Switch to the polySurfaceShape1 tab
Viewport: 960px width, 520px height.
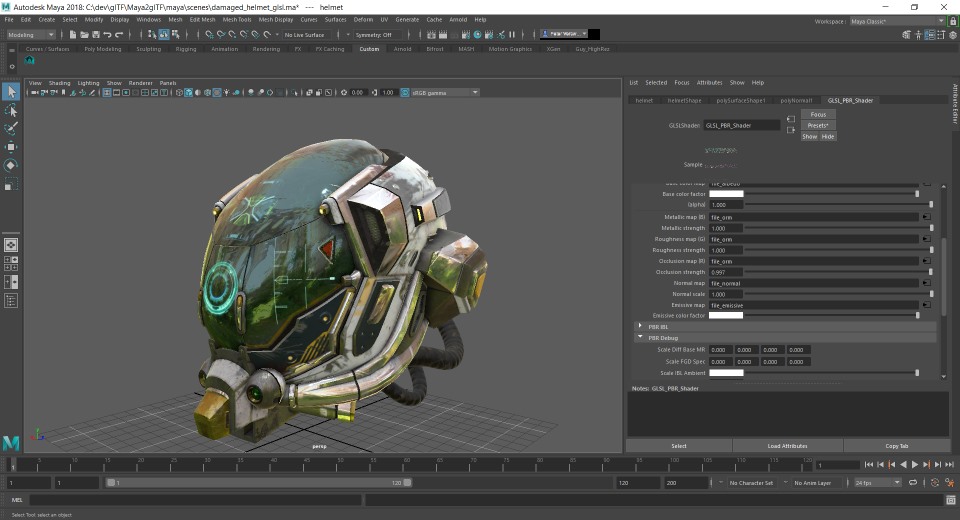[x=740, y=100]
